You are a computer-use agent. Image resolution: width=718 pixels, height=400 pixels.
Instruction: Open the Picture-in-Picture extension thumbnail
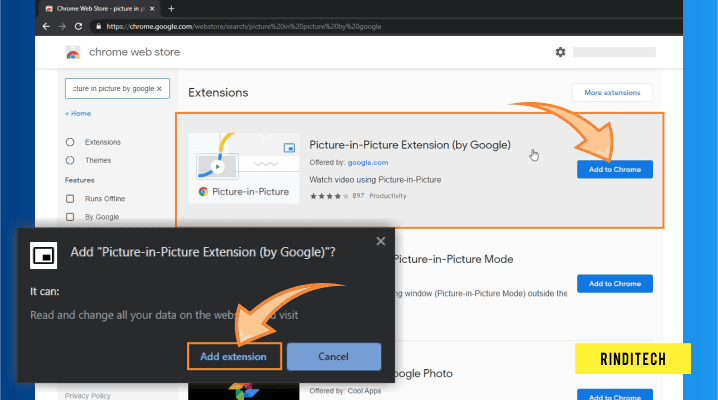click(x=244, y=168)
